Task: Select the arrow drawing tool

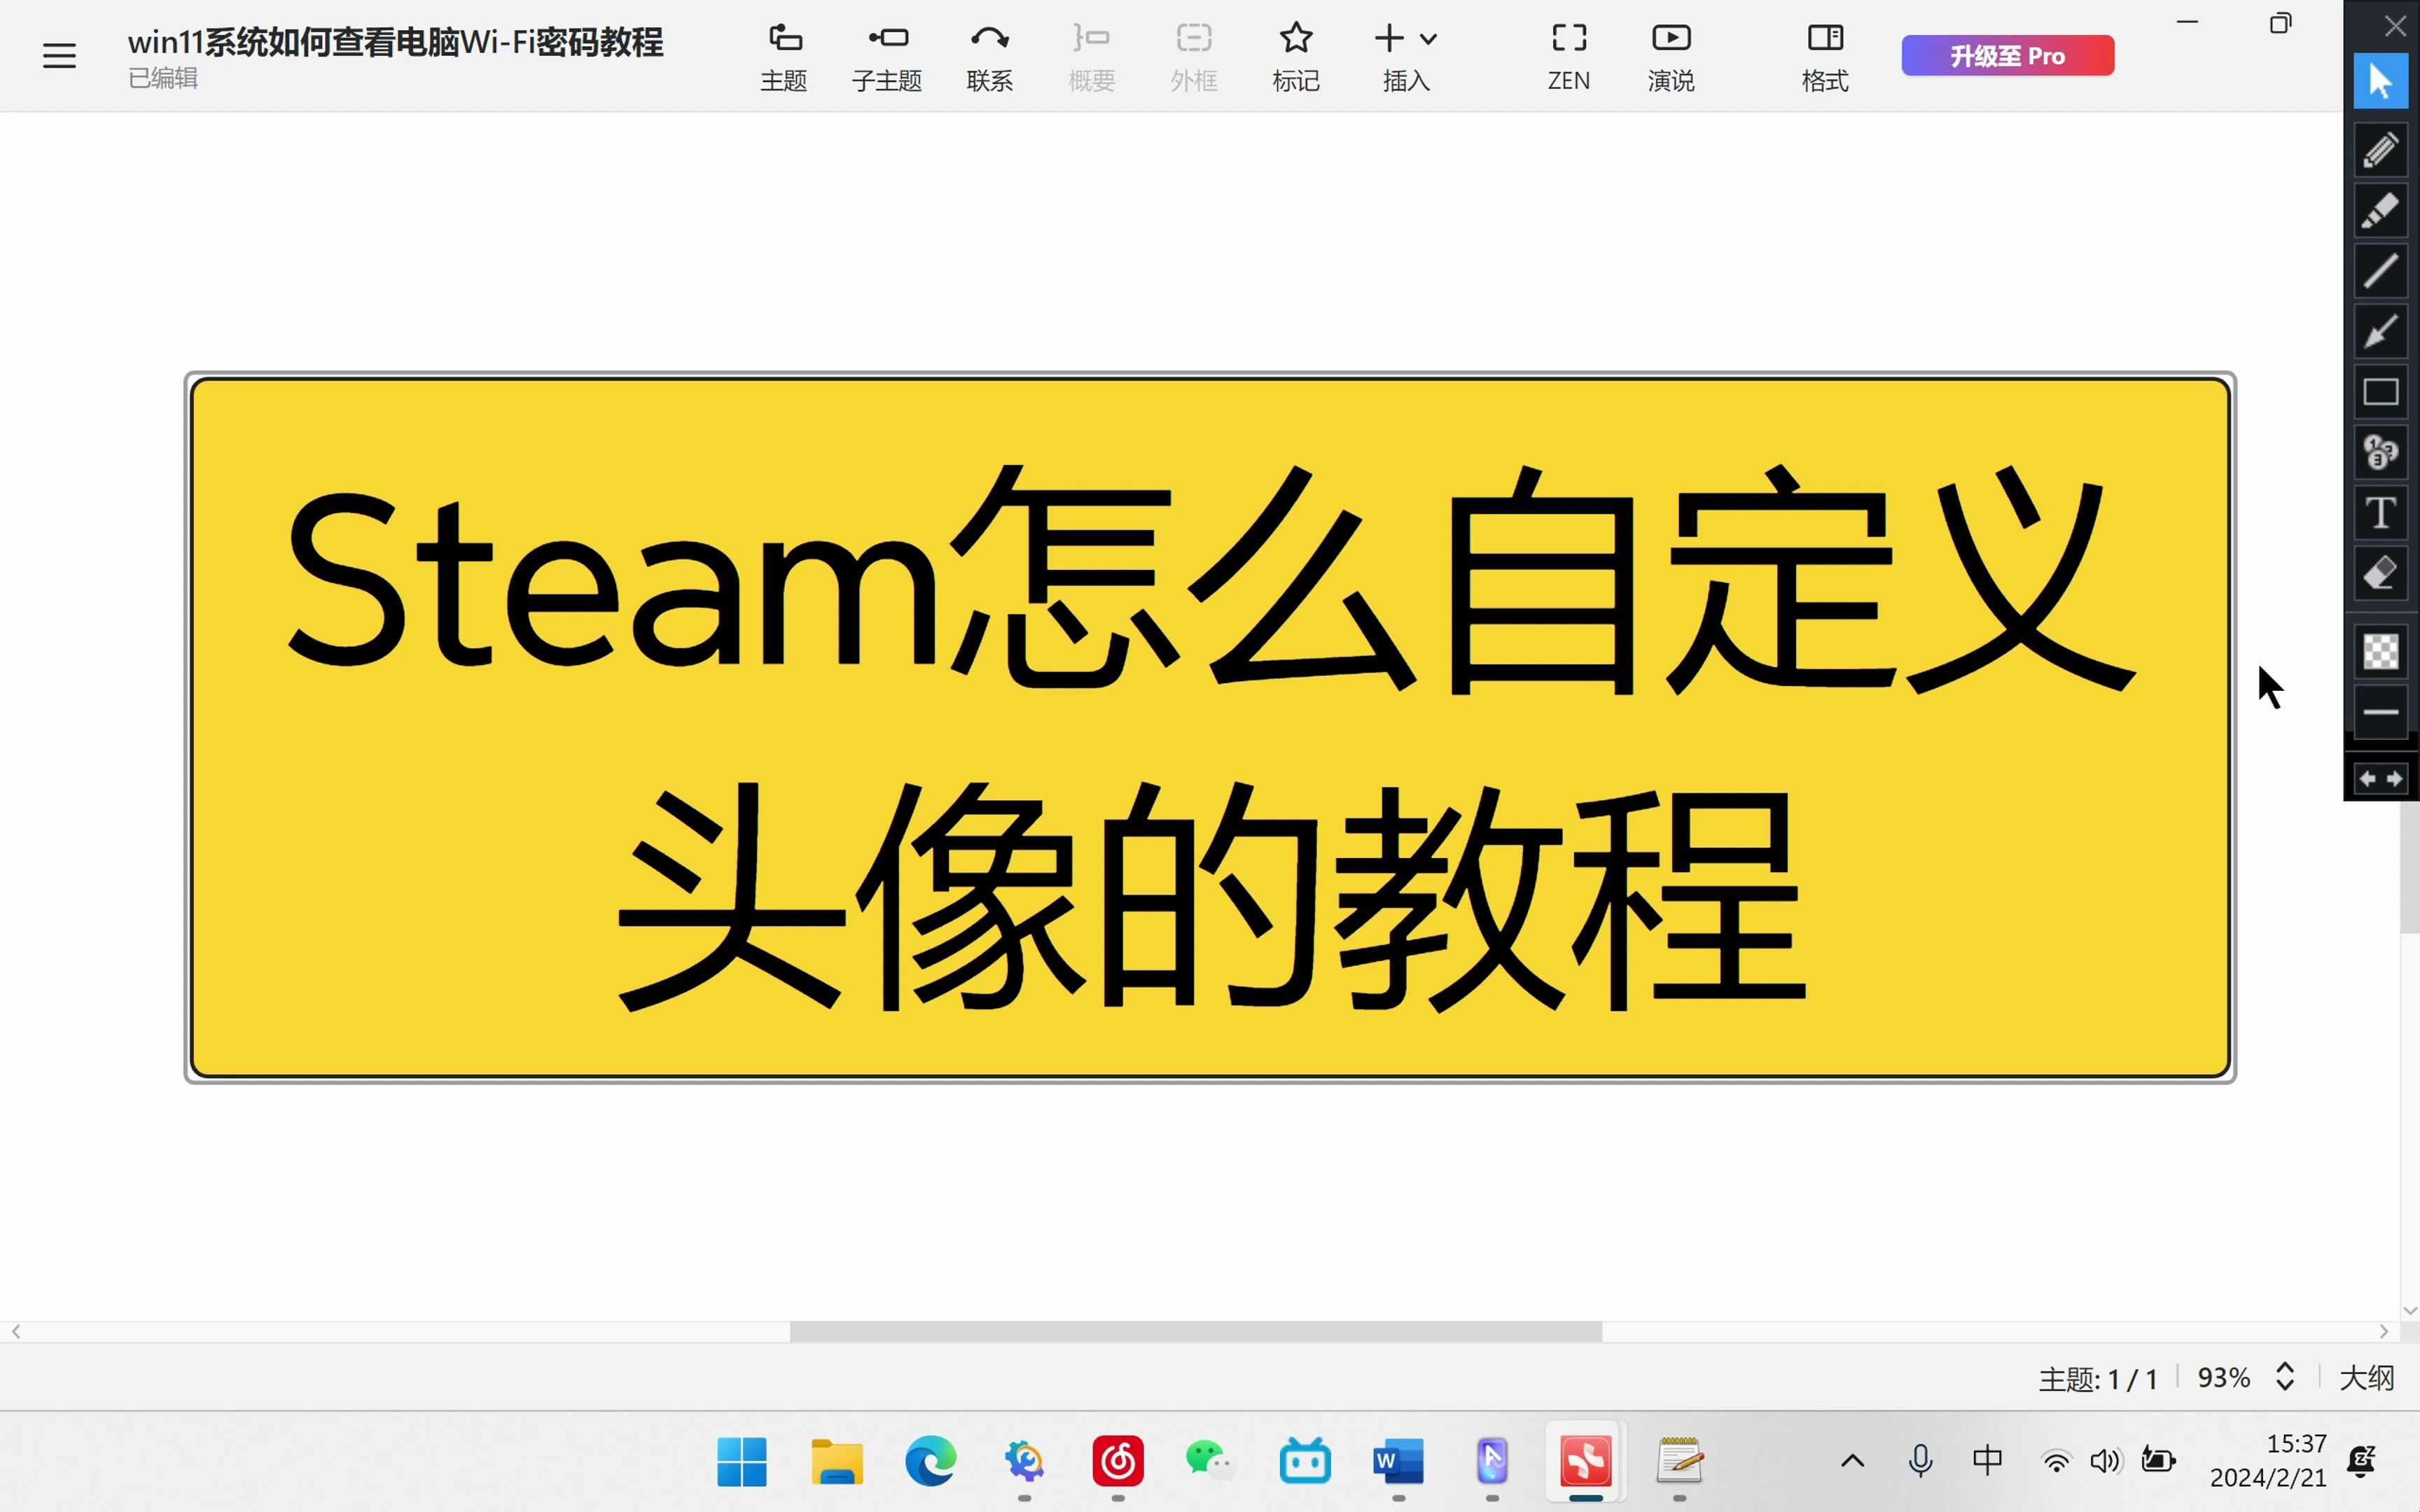Action: [2381, 332]
